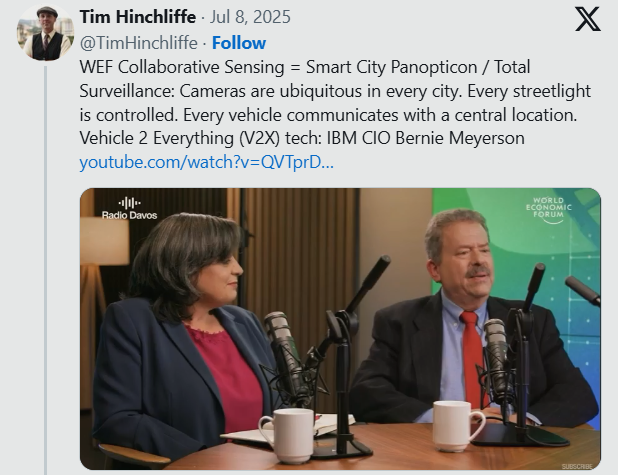Viewport: 618px width, 475px height.
Task: Click the vertical thread line below the avatar
Action: pos(46,270)
